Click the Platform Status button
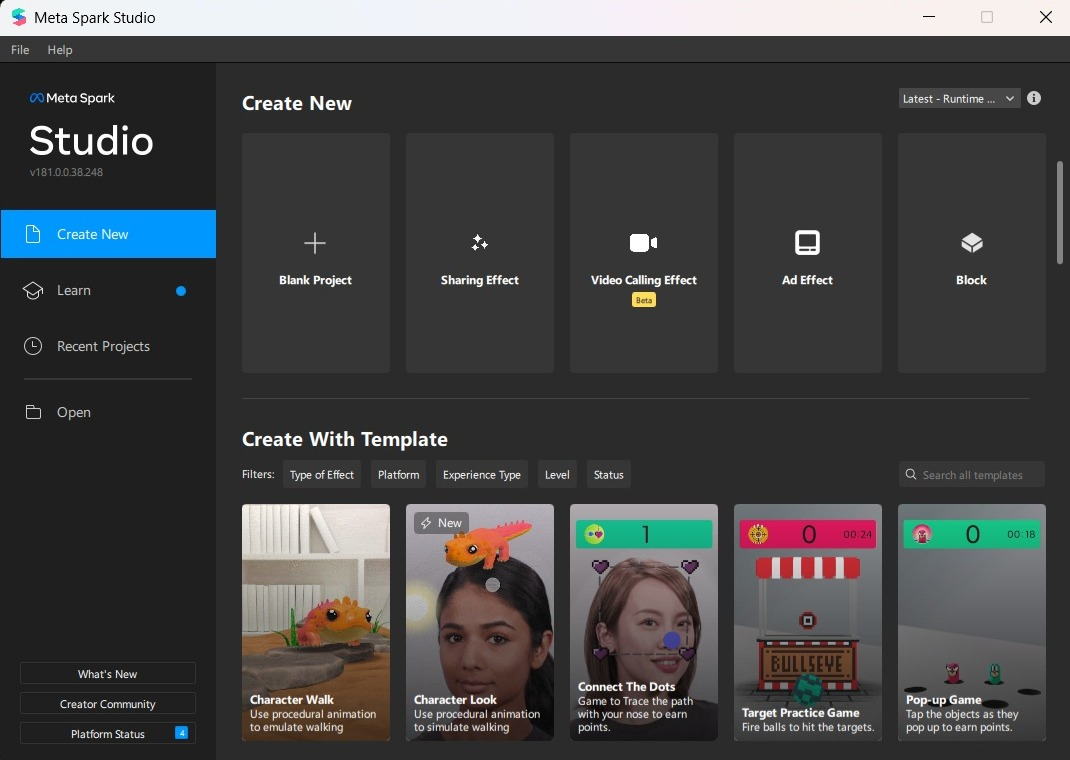 [x=108, y=733]
